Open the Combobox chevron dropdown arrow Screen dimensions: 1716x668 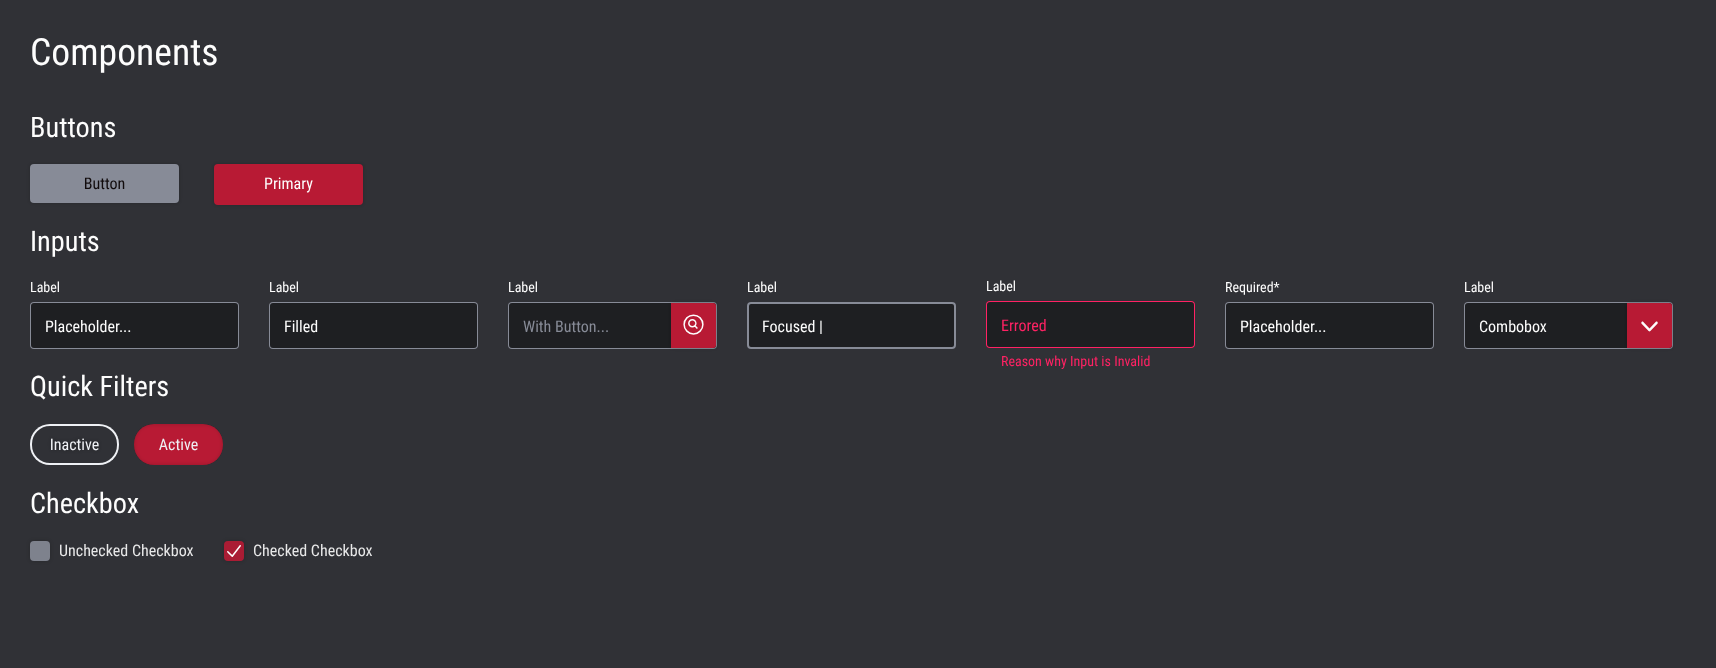[1649, 326]
